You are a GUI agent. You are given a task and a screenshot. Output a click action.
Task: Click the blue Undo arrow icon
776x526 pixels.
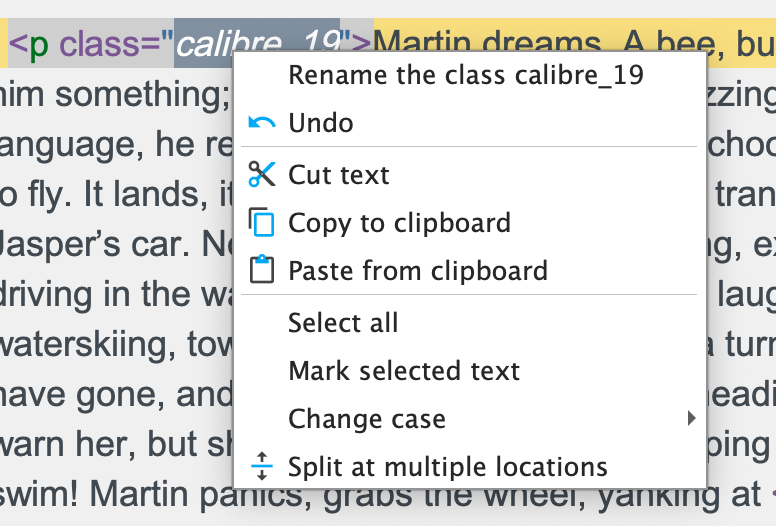[261, 123]
